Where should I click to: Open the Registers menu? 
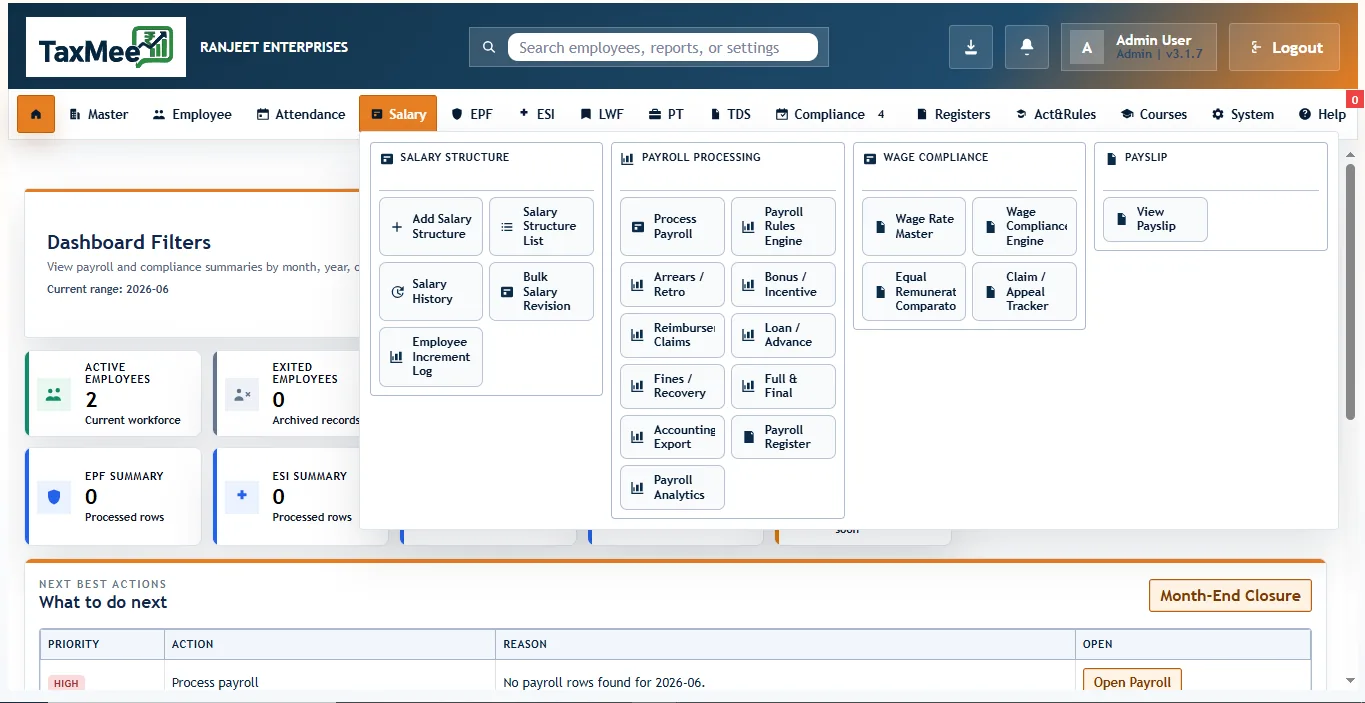click(953, 114)
